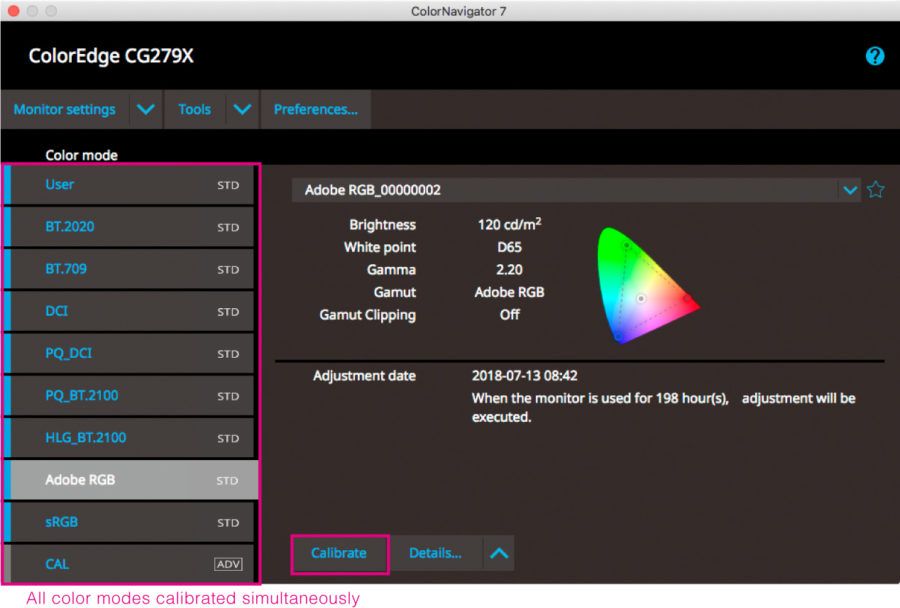The height and width of the screenshot is (608, 900).
Task: Select the Adobe RGB color mode
Action: (x=131, y=480)
